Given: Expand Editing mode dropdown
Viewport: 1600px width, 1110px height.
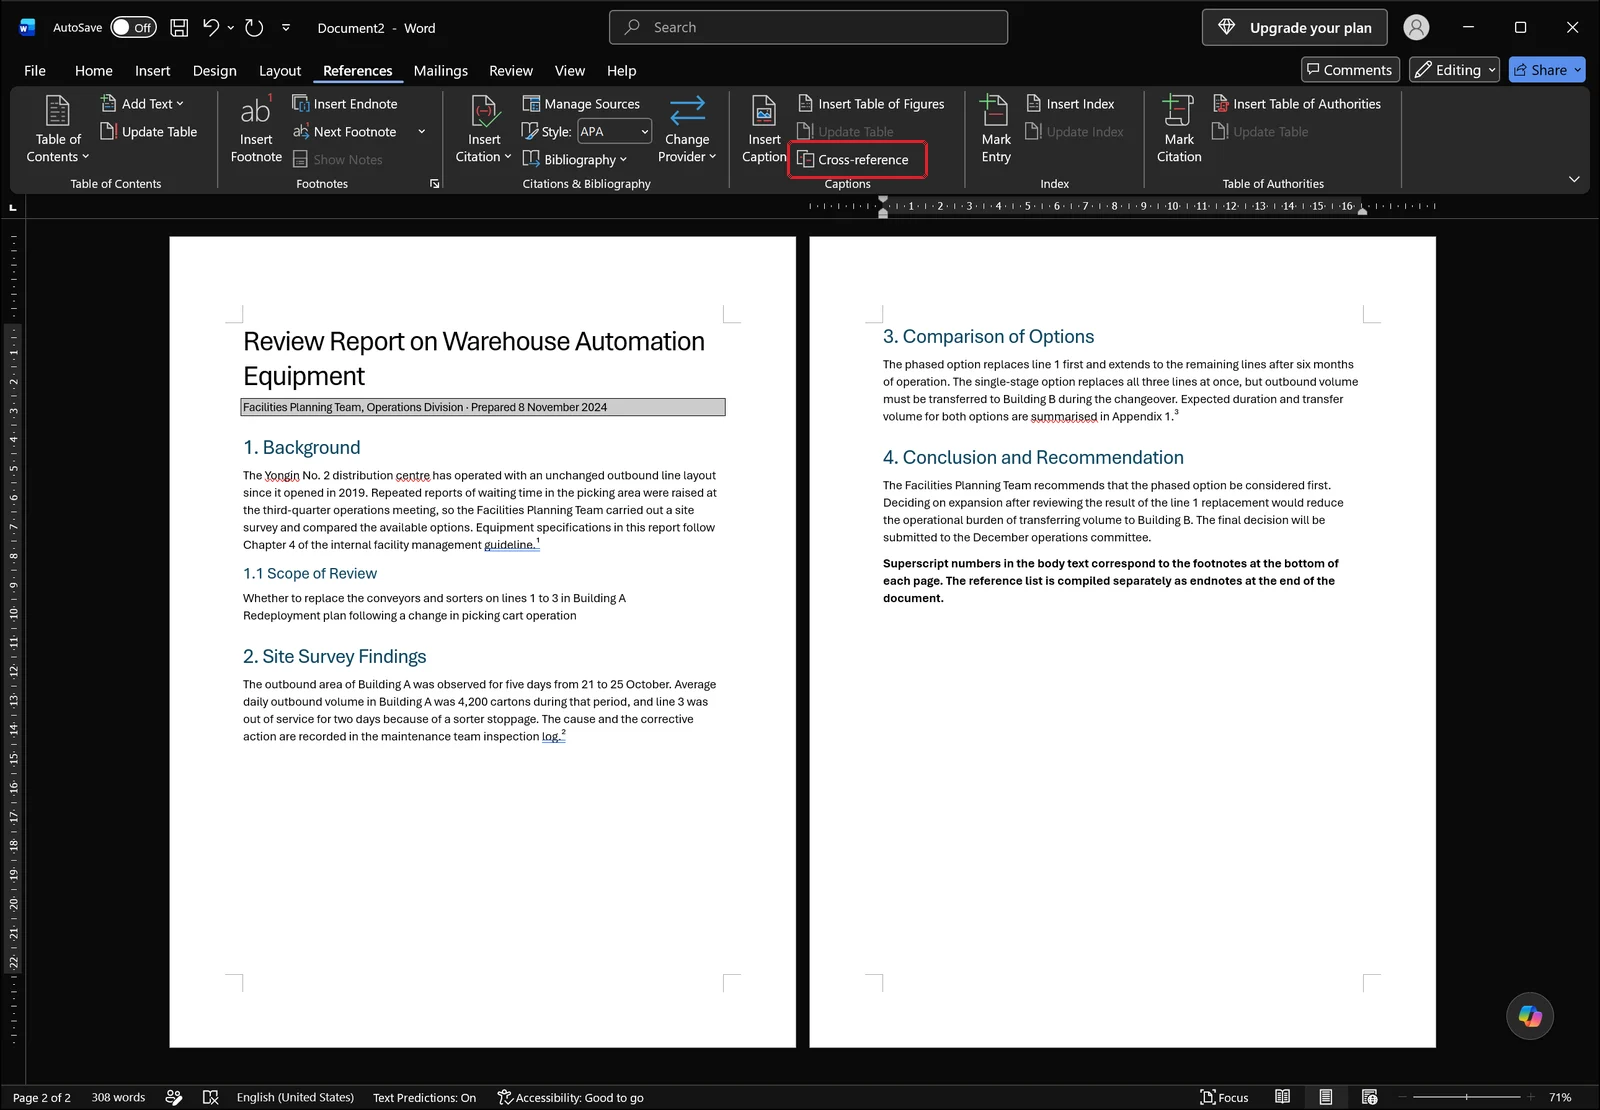Looking at the screenshot, I should (1492, 70).
